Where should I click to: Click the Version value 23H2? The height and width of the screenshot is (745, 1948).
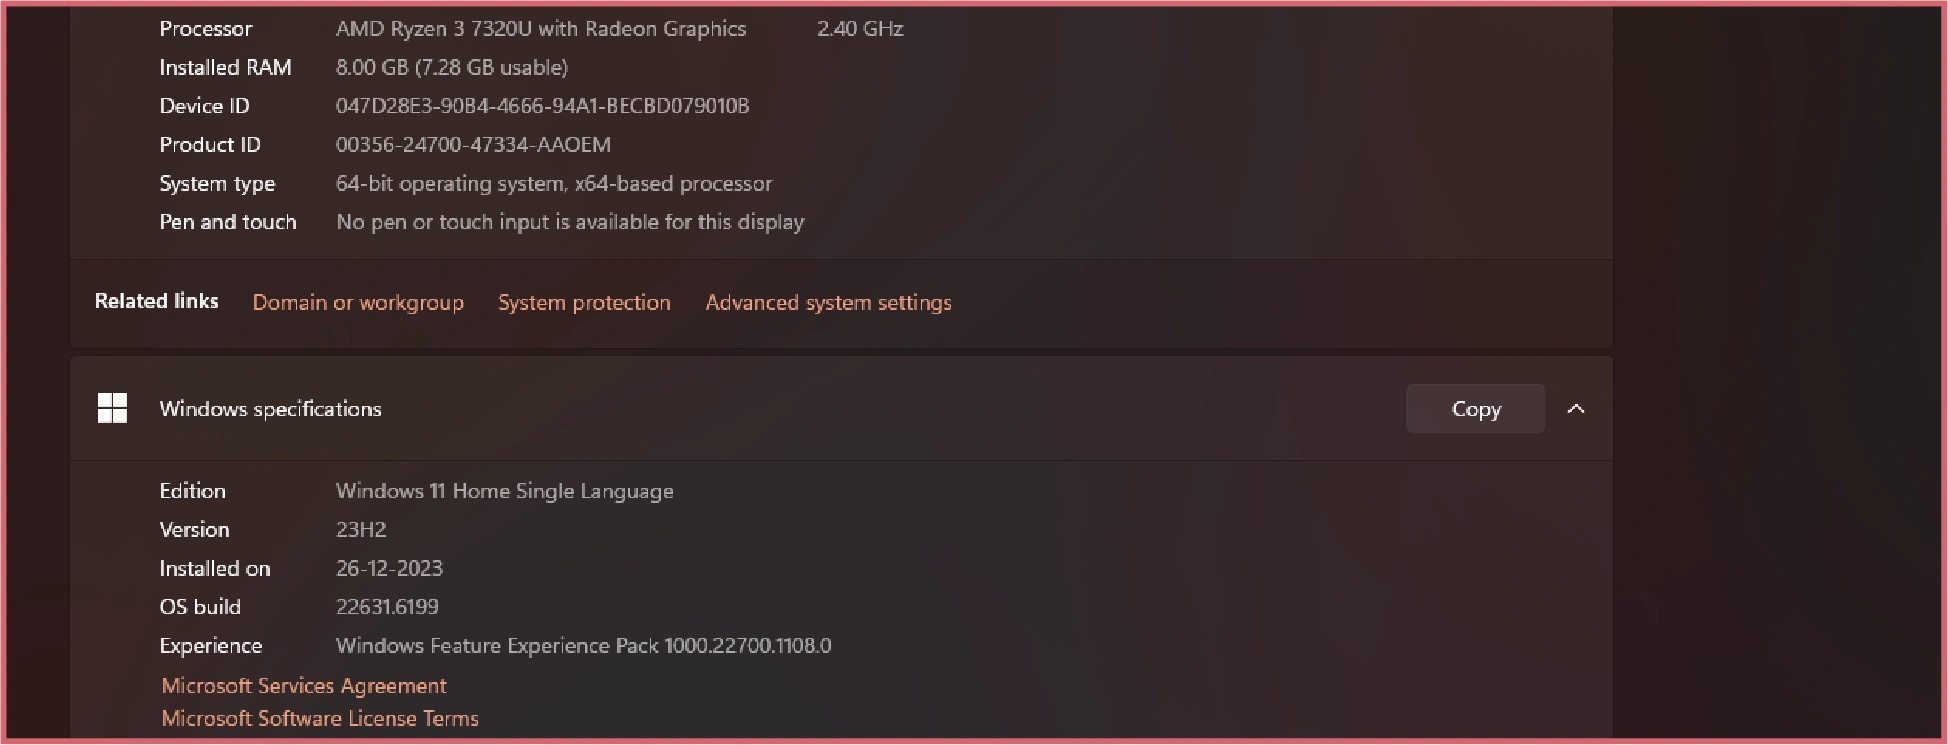(361, 530)
